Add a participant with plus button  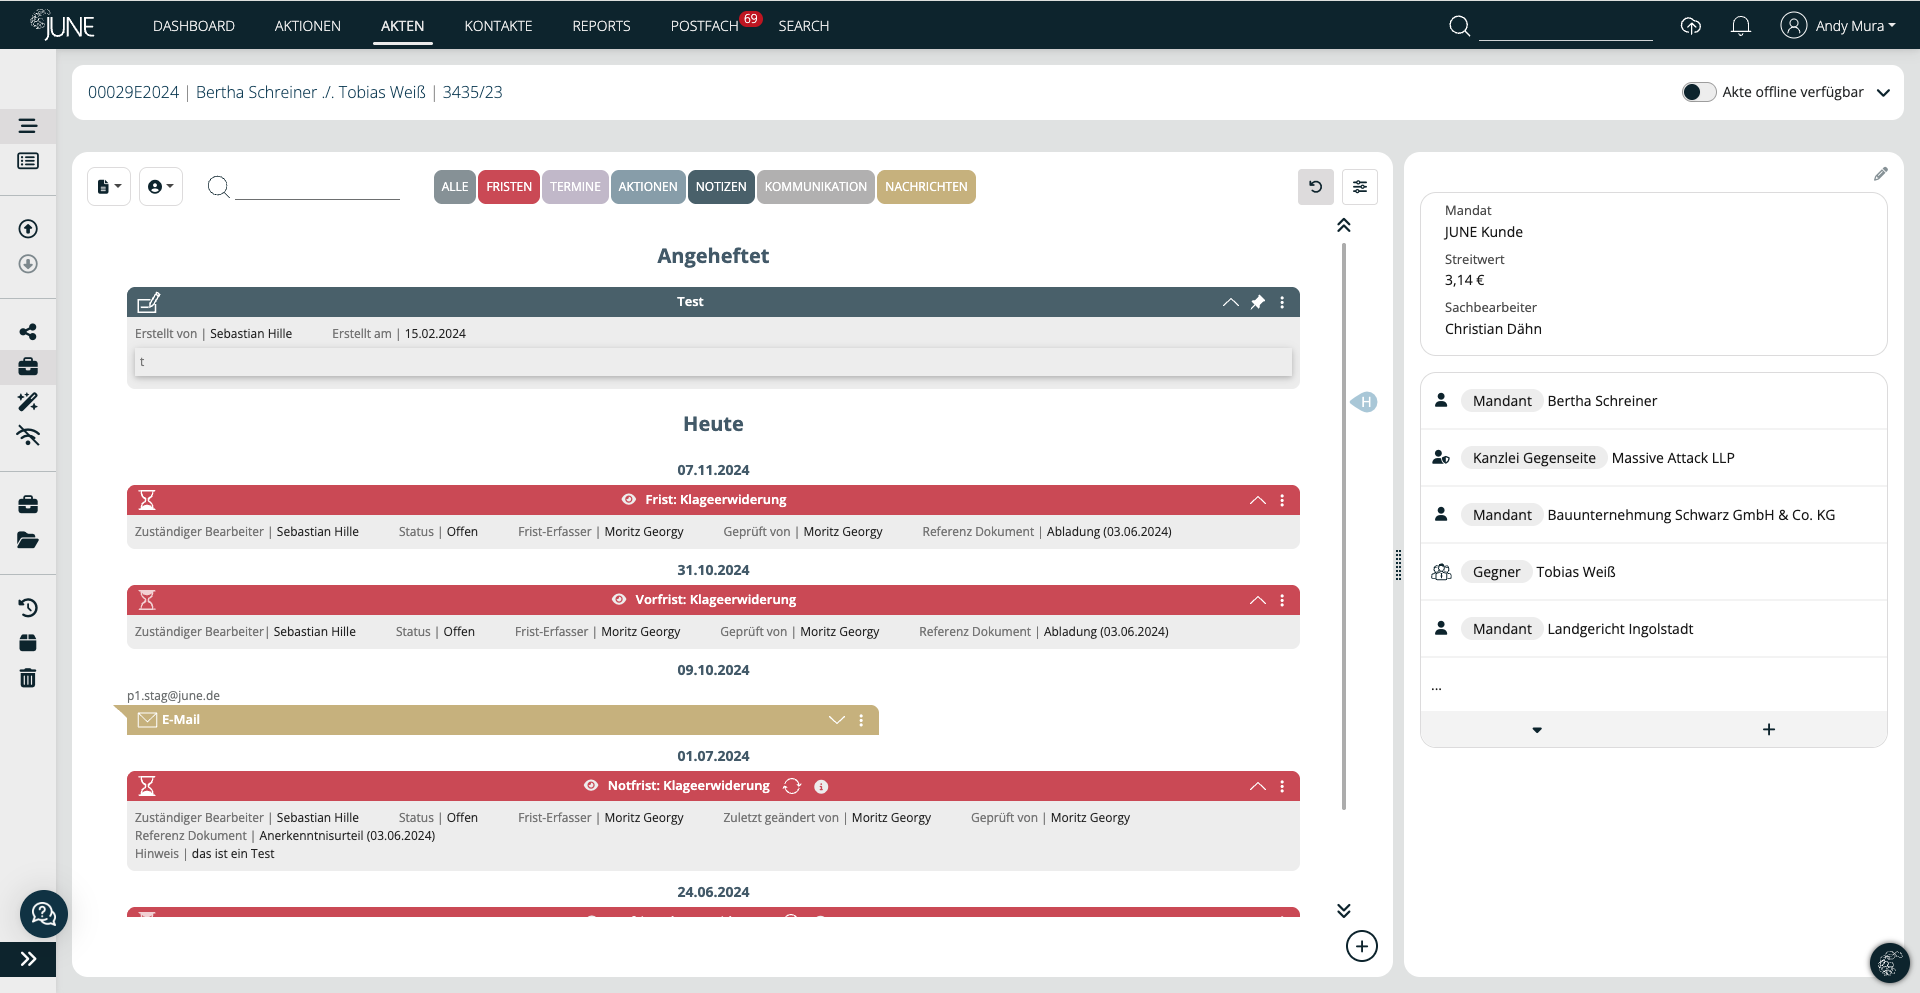coord(1768,730)
